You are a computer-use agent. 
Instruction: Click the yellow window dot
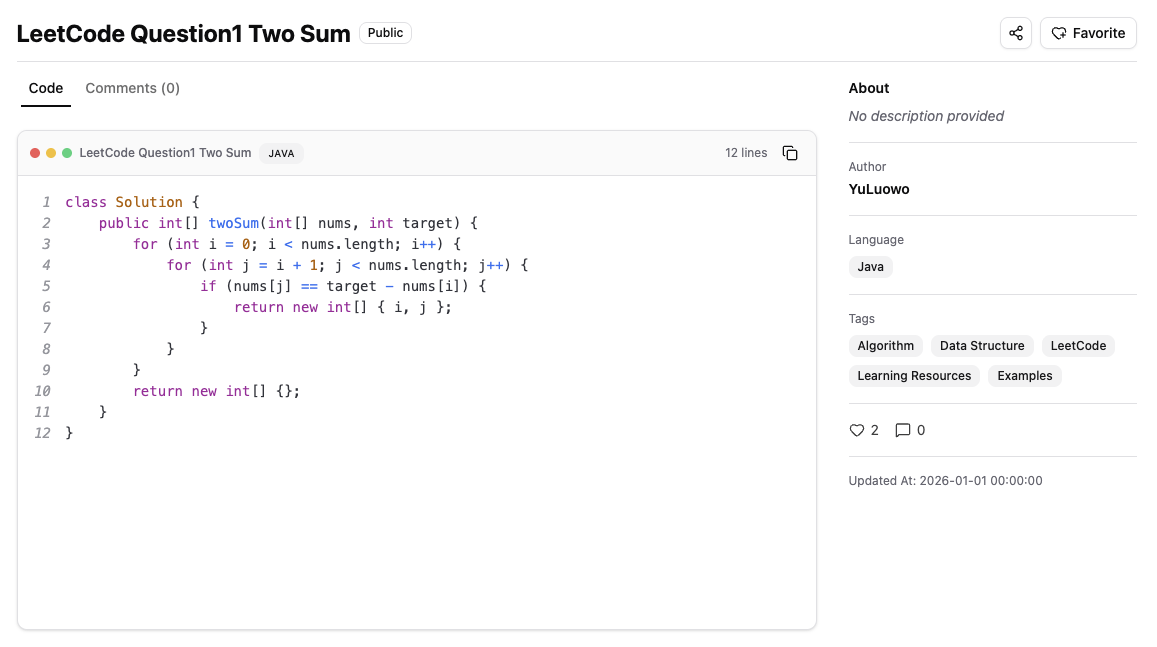point(51,153)
